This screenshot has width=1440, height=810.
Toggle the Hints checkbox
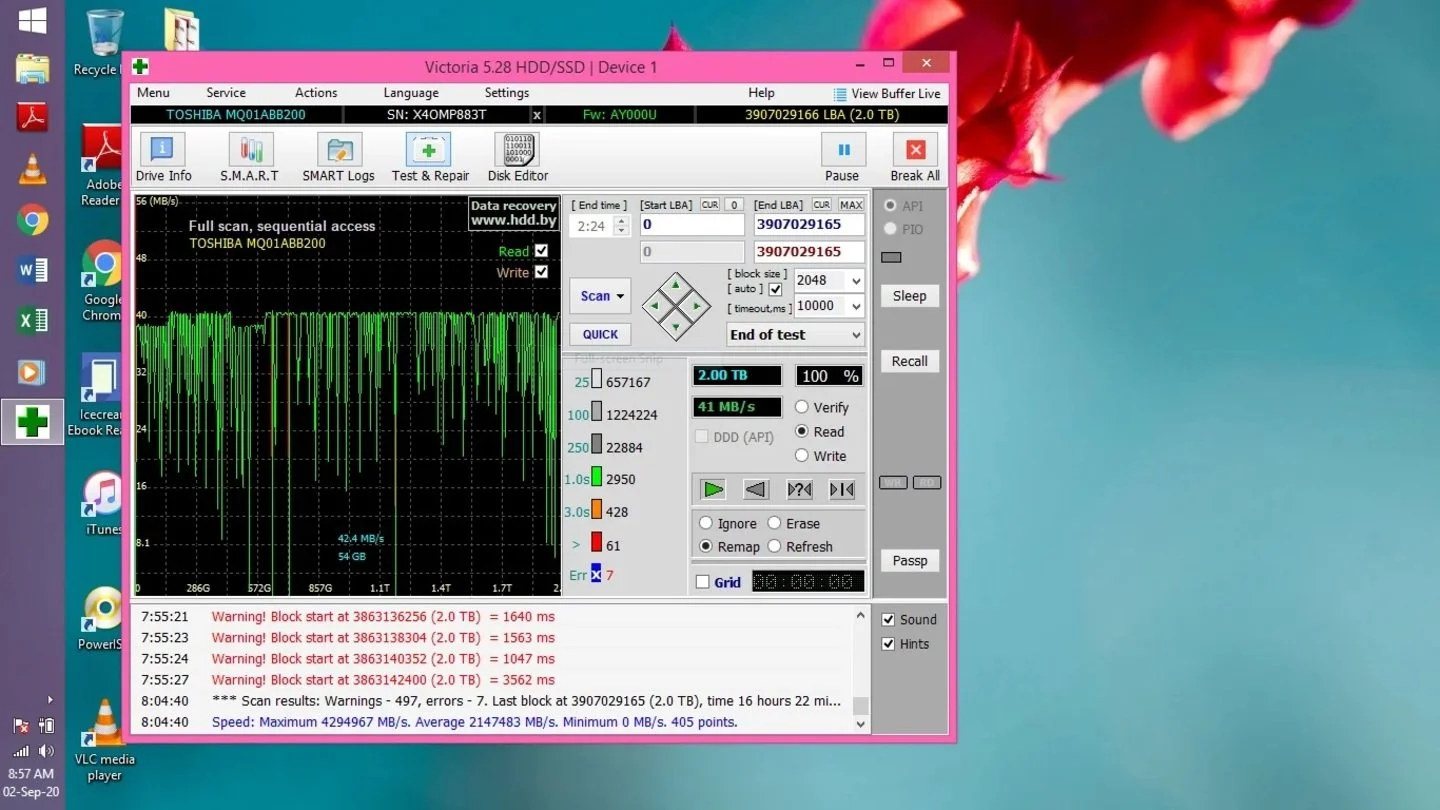(x=888, y=644)
